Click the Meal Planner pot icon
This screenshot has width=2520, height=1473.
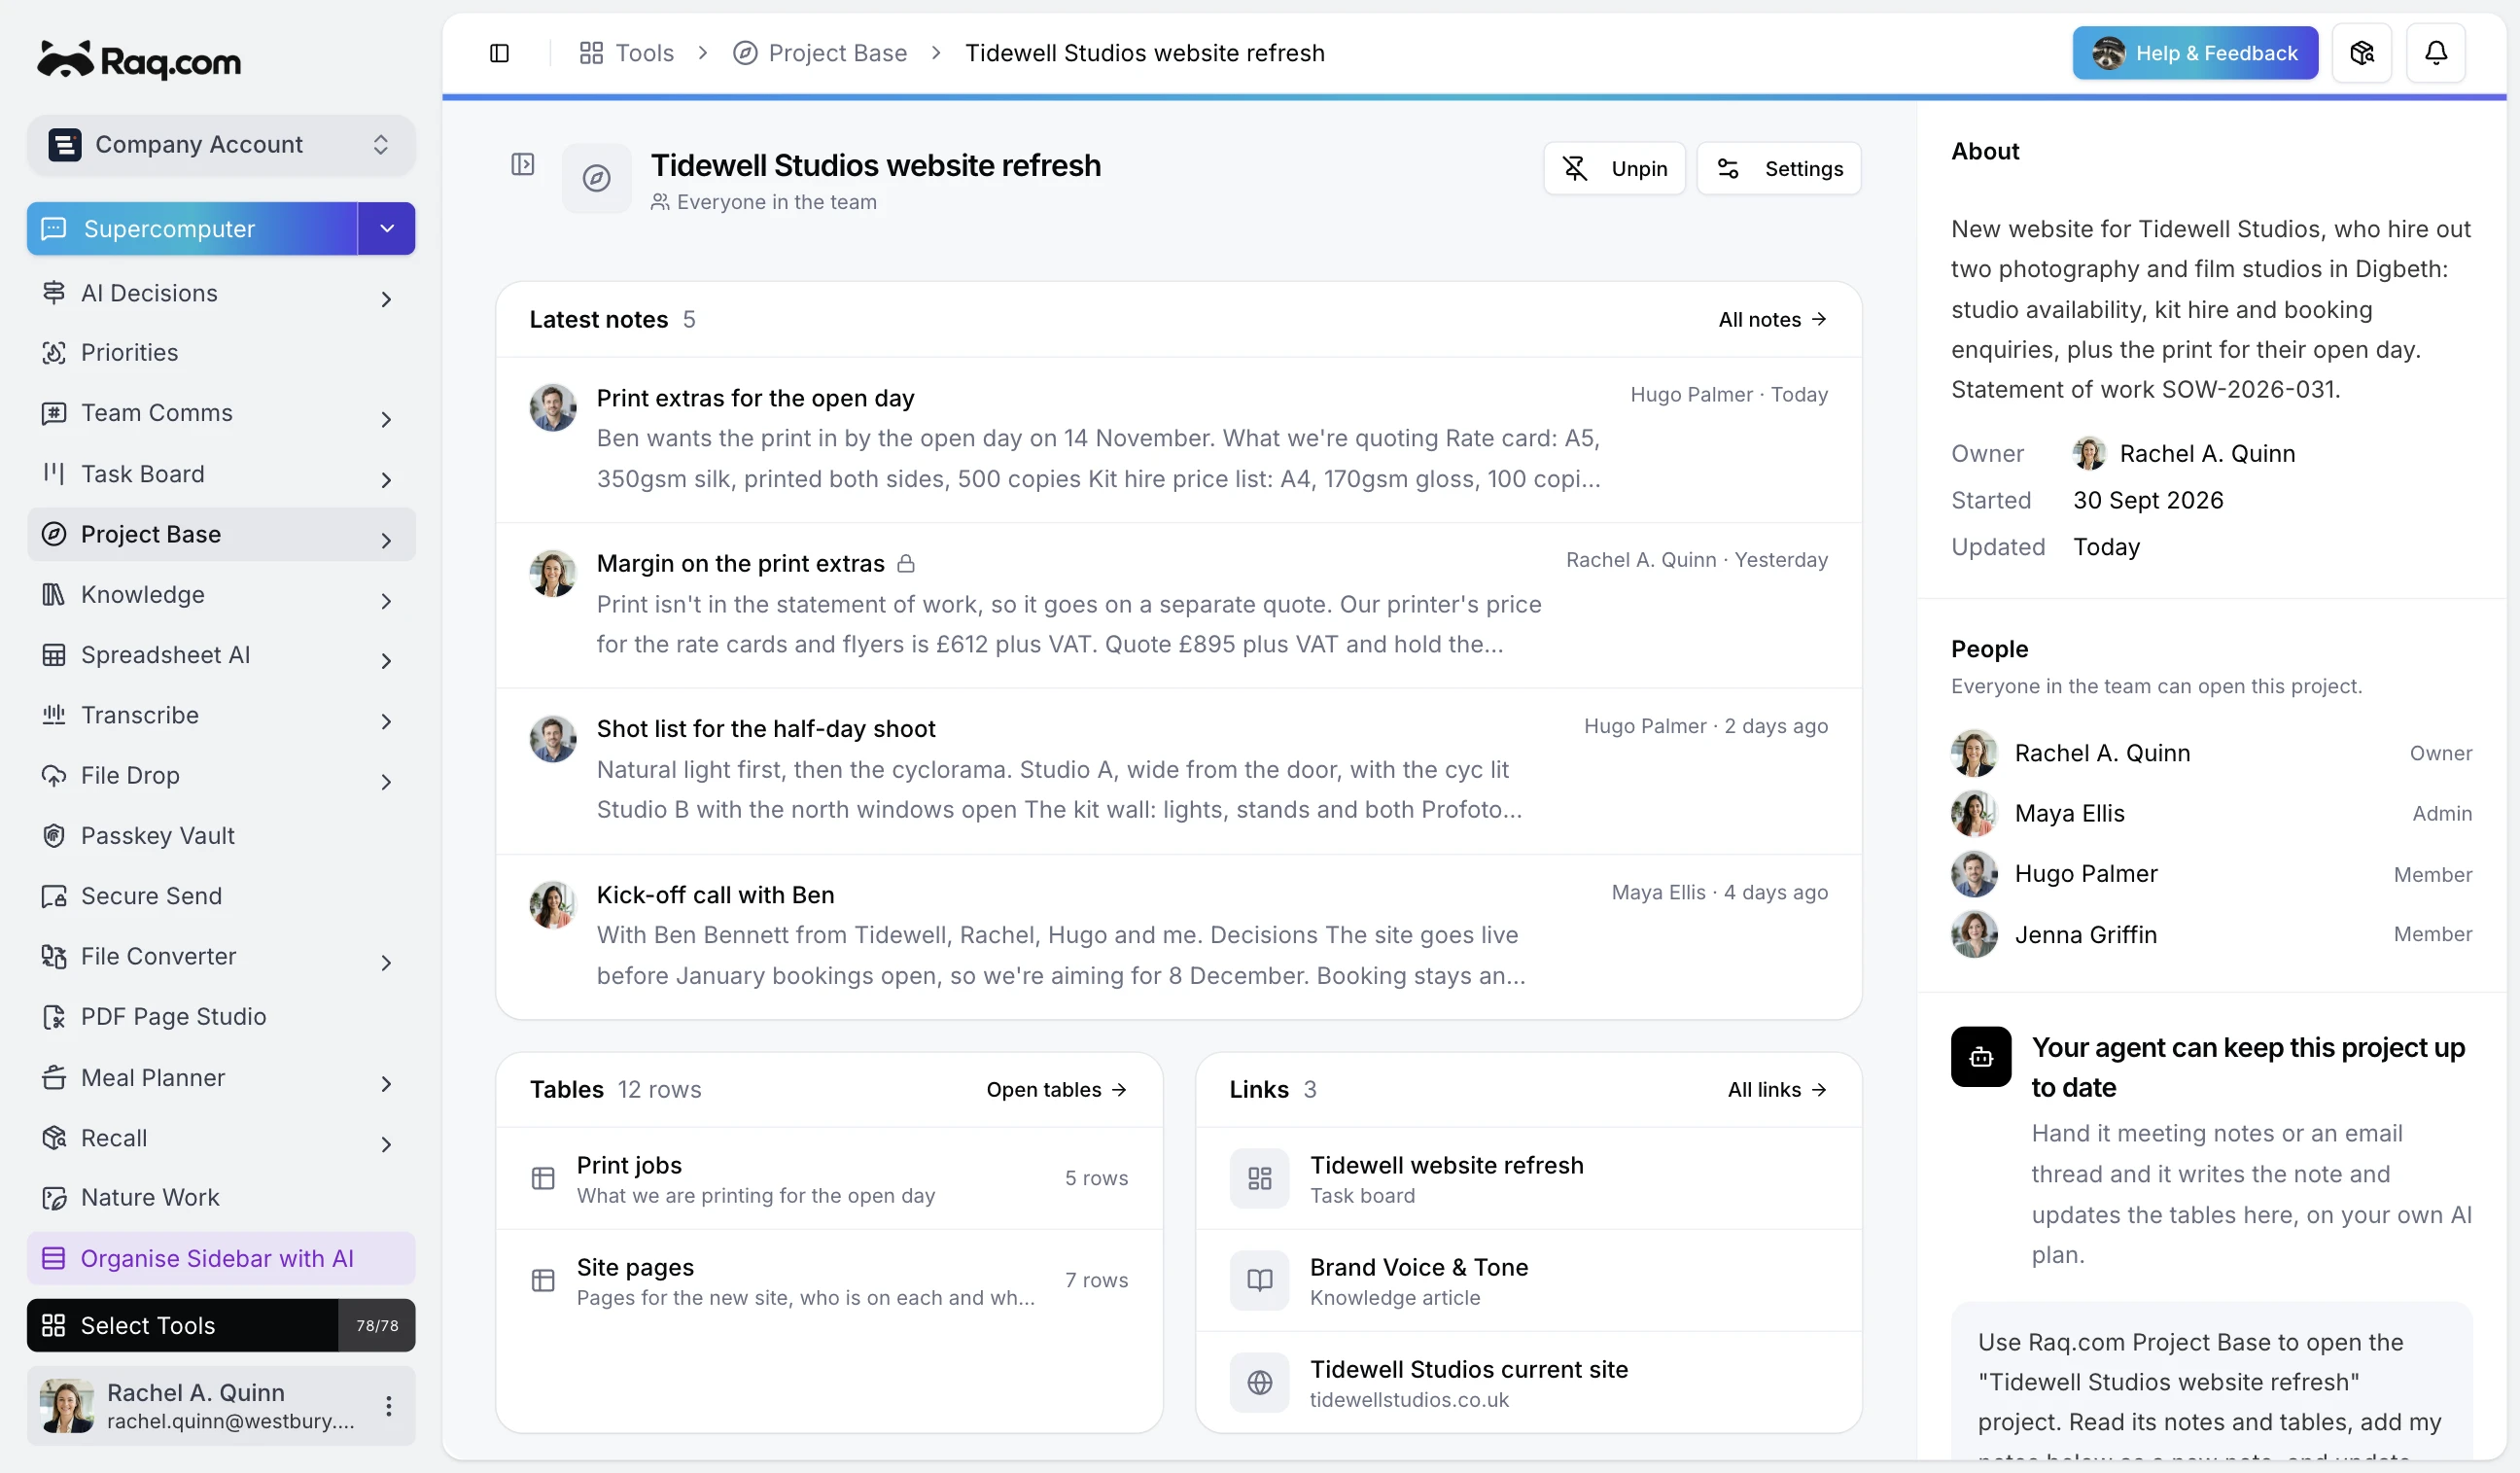[54, 1077]
